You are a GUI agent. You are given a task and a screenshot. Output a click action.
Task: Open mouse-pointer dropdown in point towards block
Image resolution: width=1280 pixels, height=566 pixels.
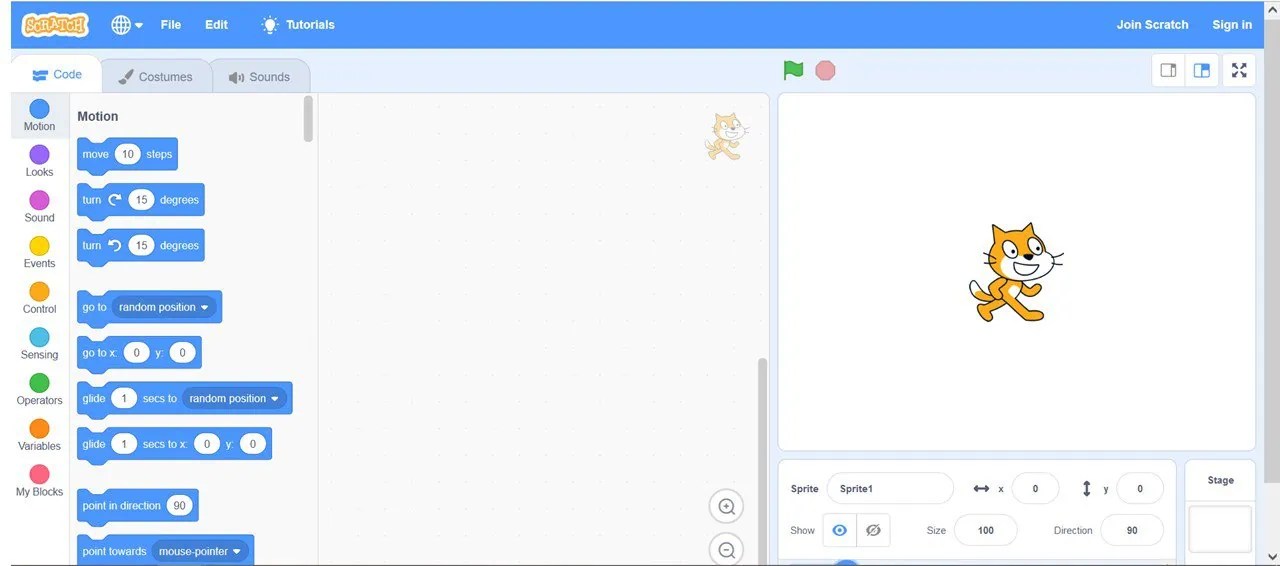click(x=200, y=551)
